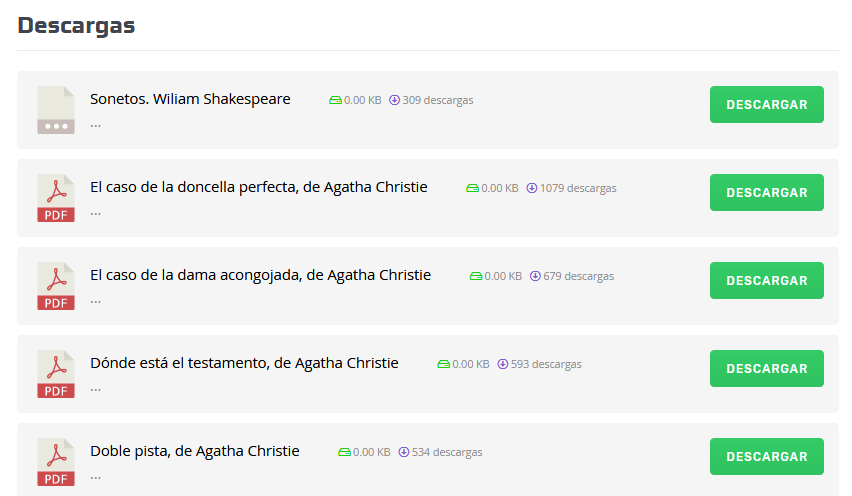Download Sonetos by William Shakespeare
852x496 pixels.
click(766, 104)
